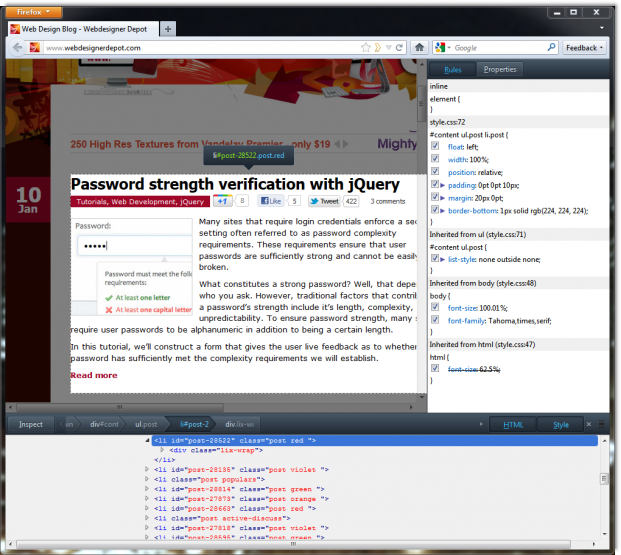Reload the page with refresh icon
The height and width of the screenshot is (555, 621).
tap(399, 48)
